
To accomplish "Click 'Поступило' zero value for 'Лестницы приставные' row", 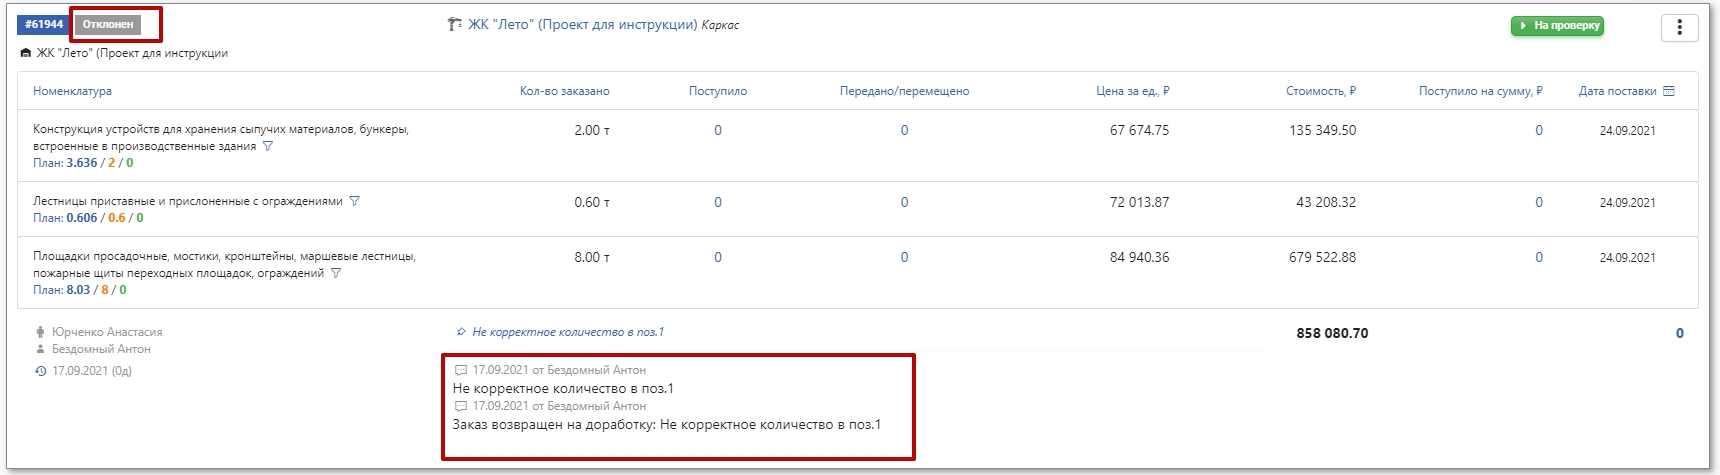I will coord(718,202).
